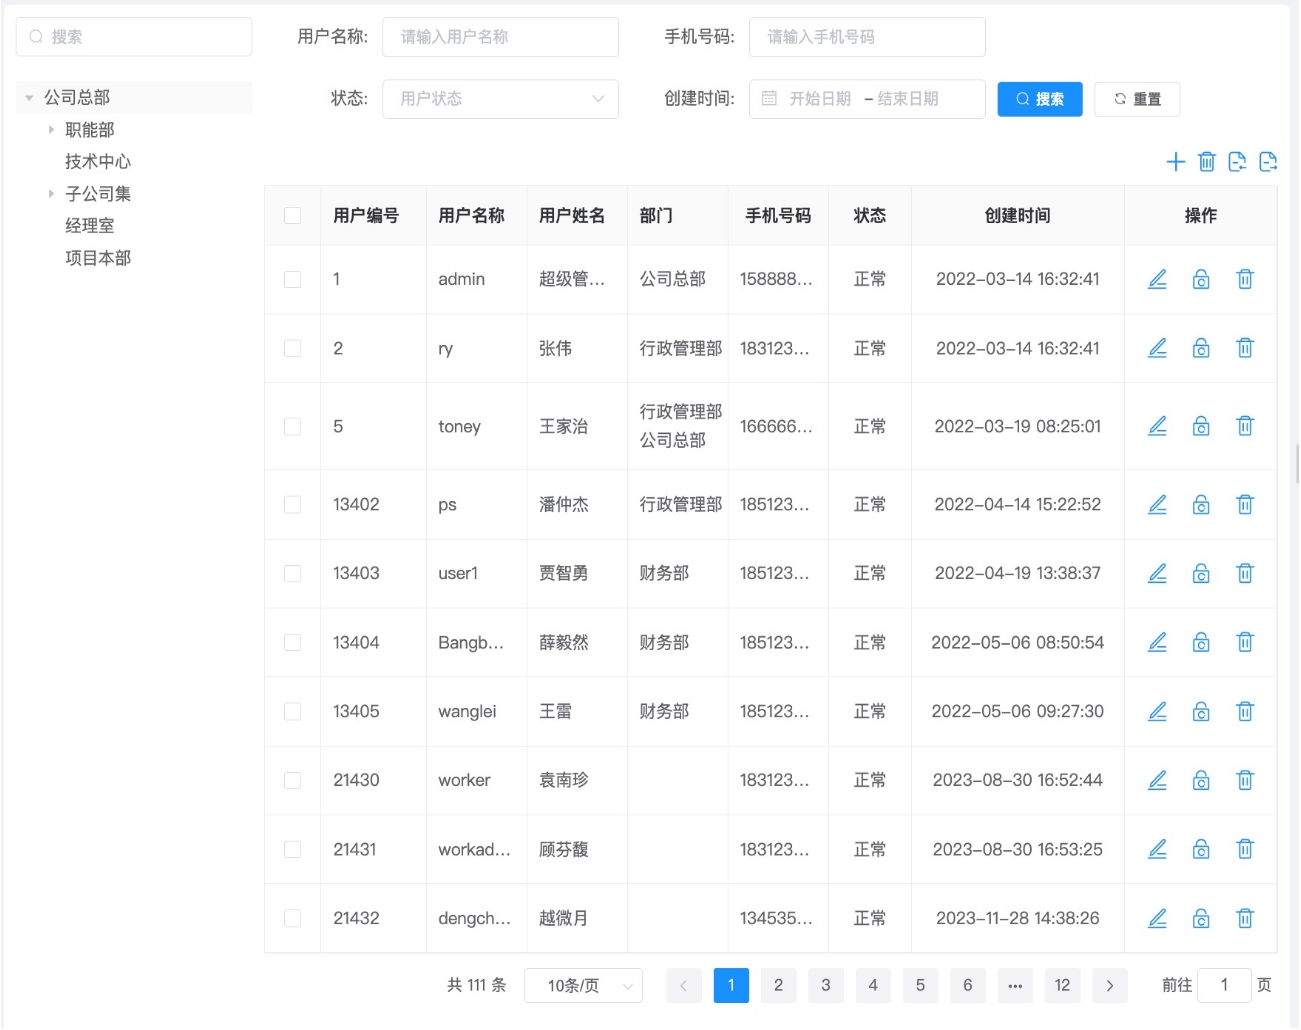Edit the admin user row
1301x1030 pixels.
1157,279
